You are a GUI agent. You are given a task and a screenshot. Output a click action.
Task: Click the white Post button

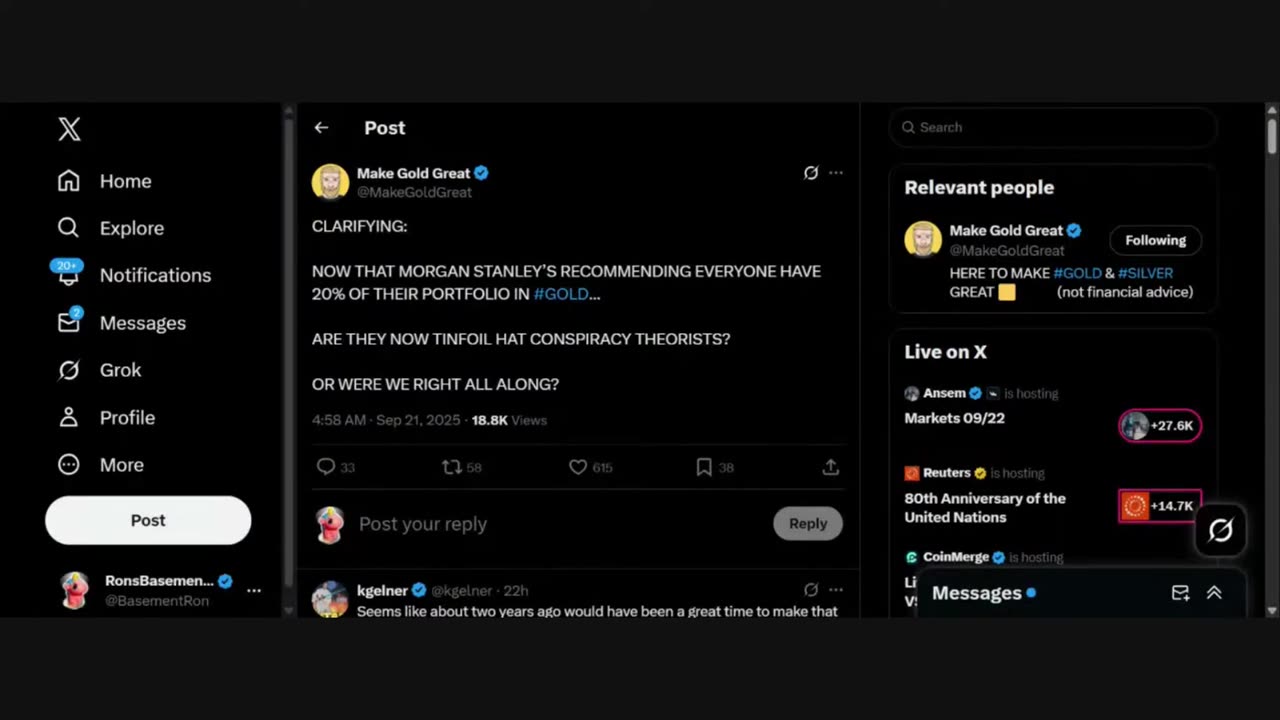click(x=148, y=520)
